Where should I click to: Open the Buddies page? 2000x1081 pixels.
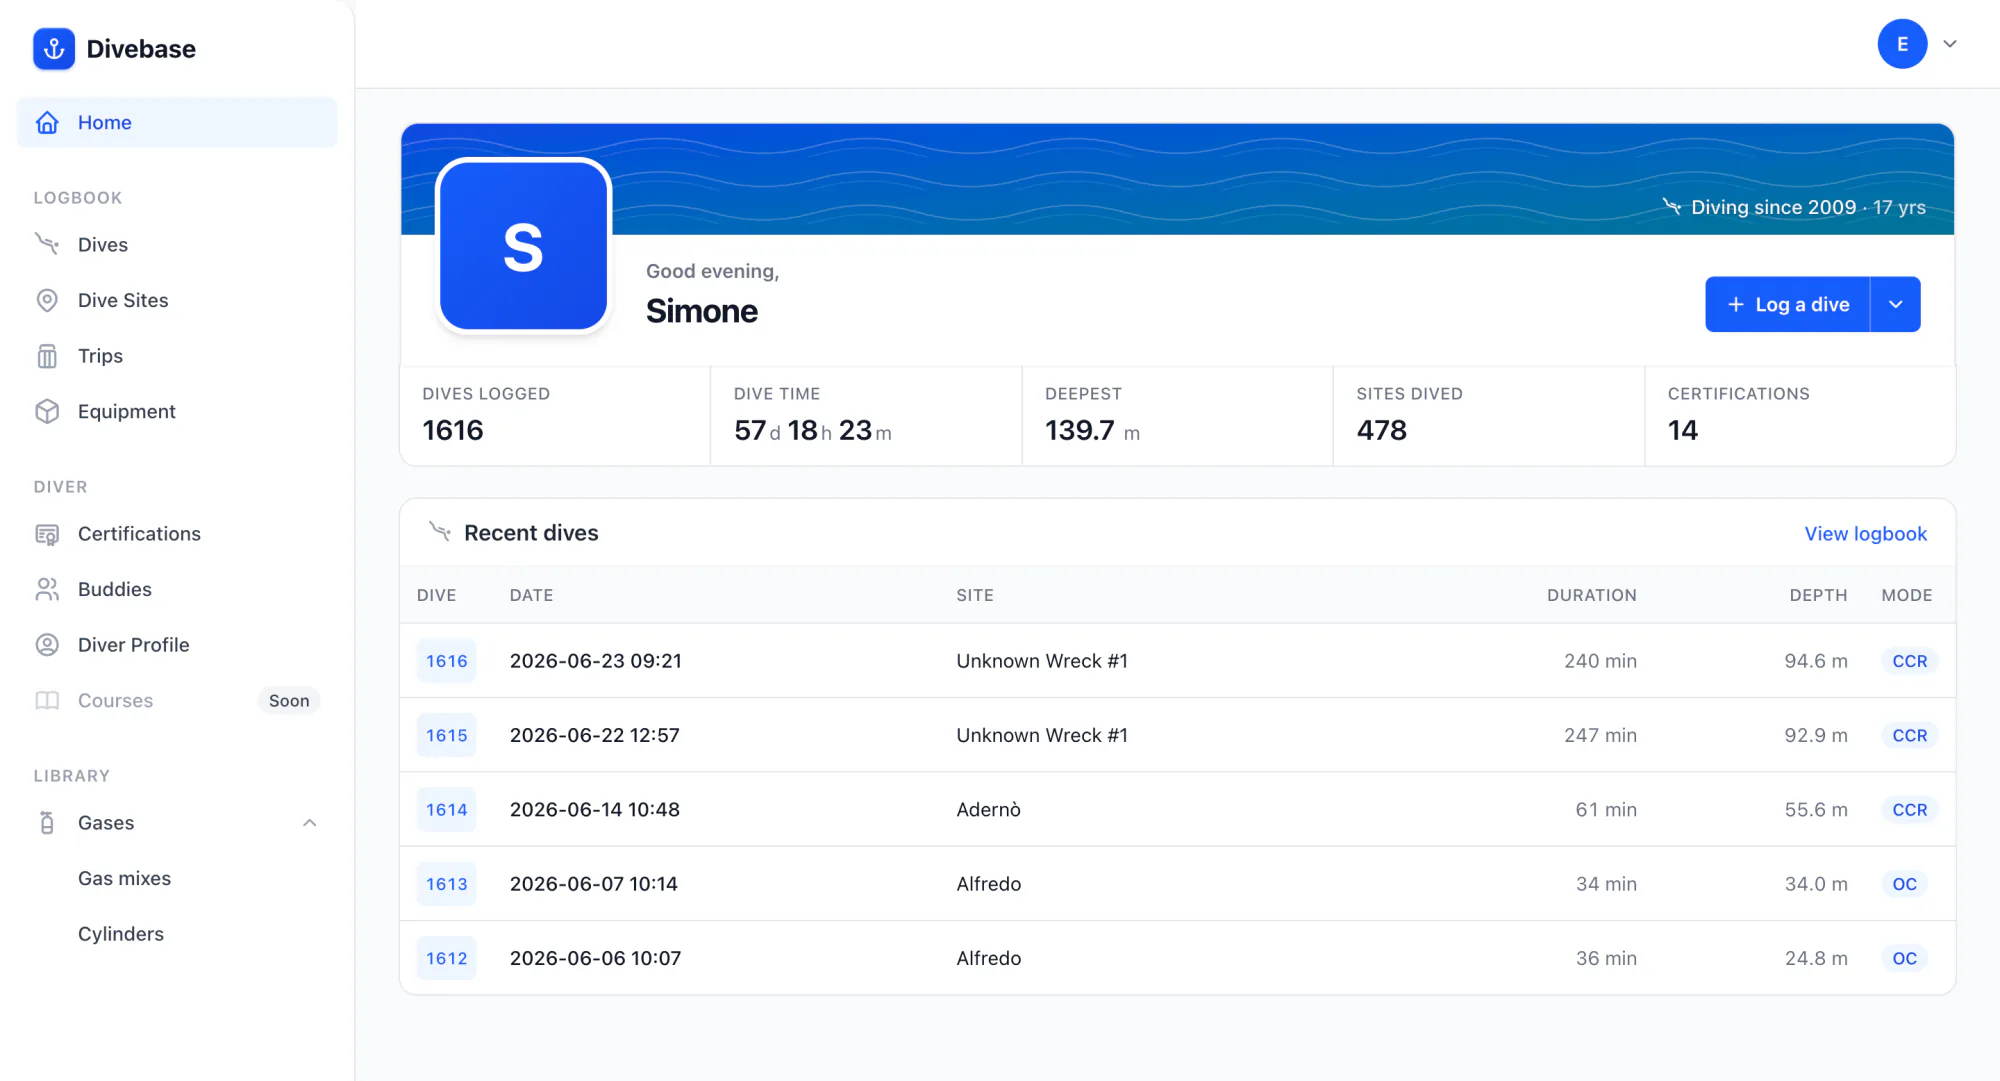[x=177, y=589]
